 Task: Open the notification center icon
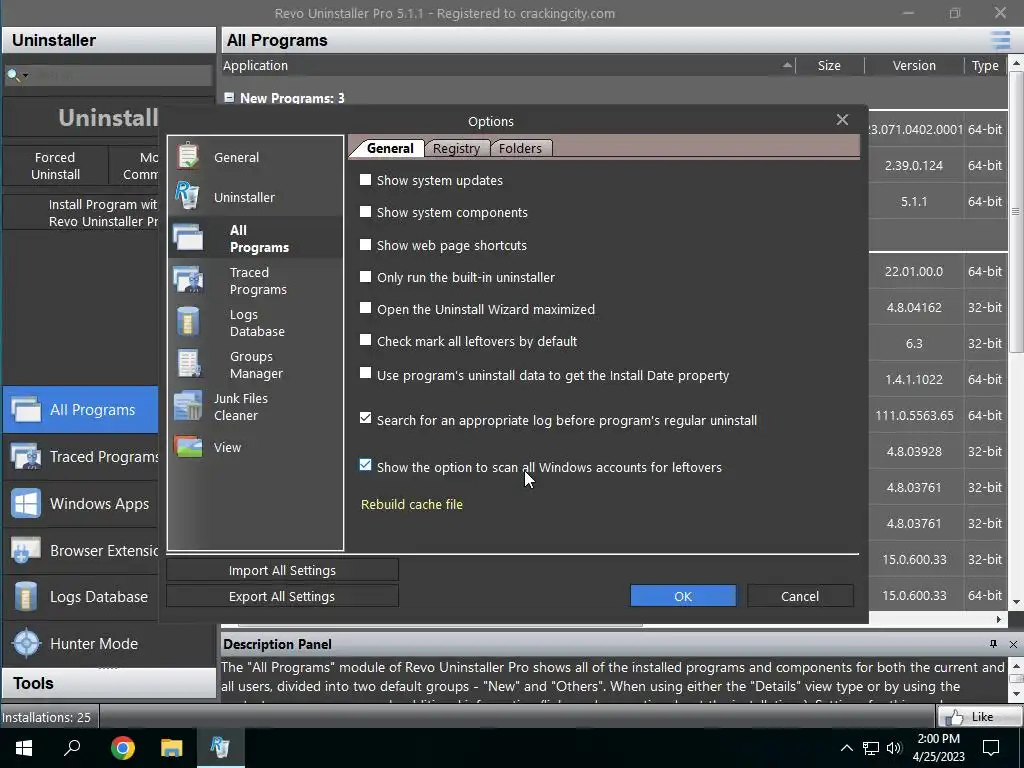tap(991, 748)
